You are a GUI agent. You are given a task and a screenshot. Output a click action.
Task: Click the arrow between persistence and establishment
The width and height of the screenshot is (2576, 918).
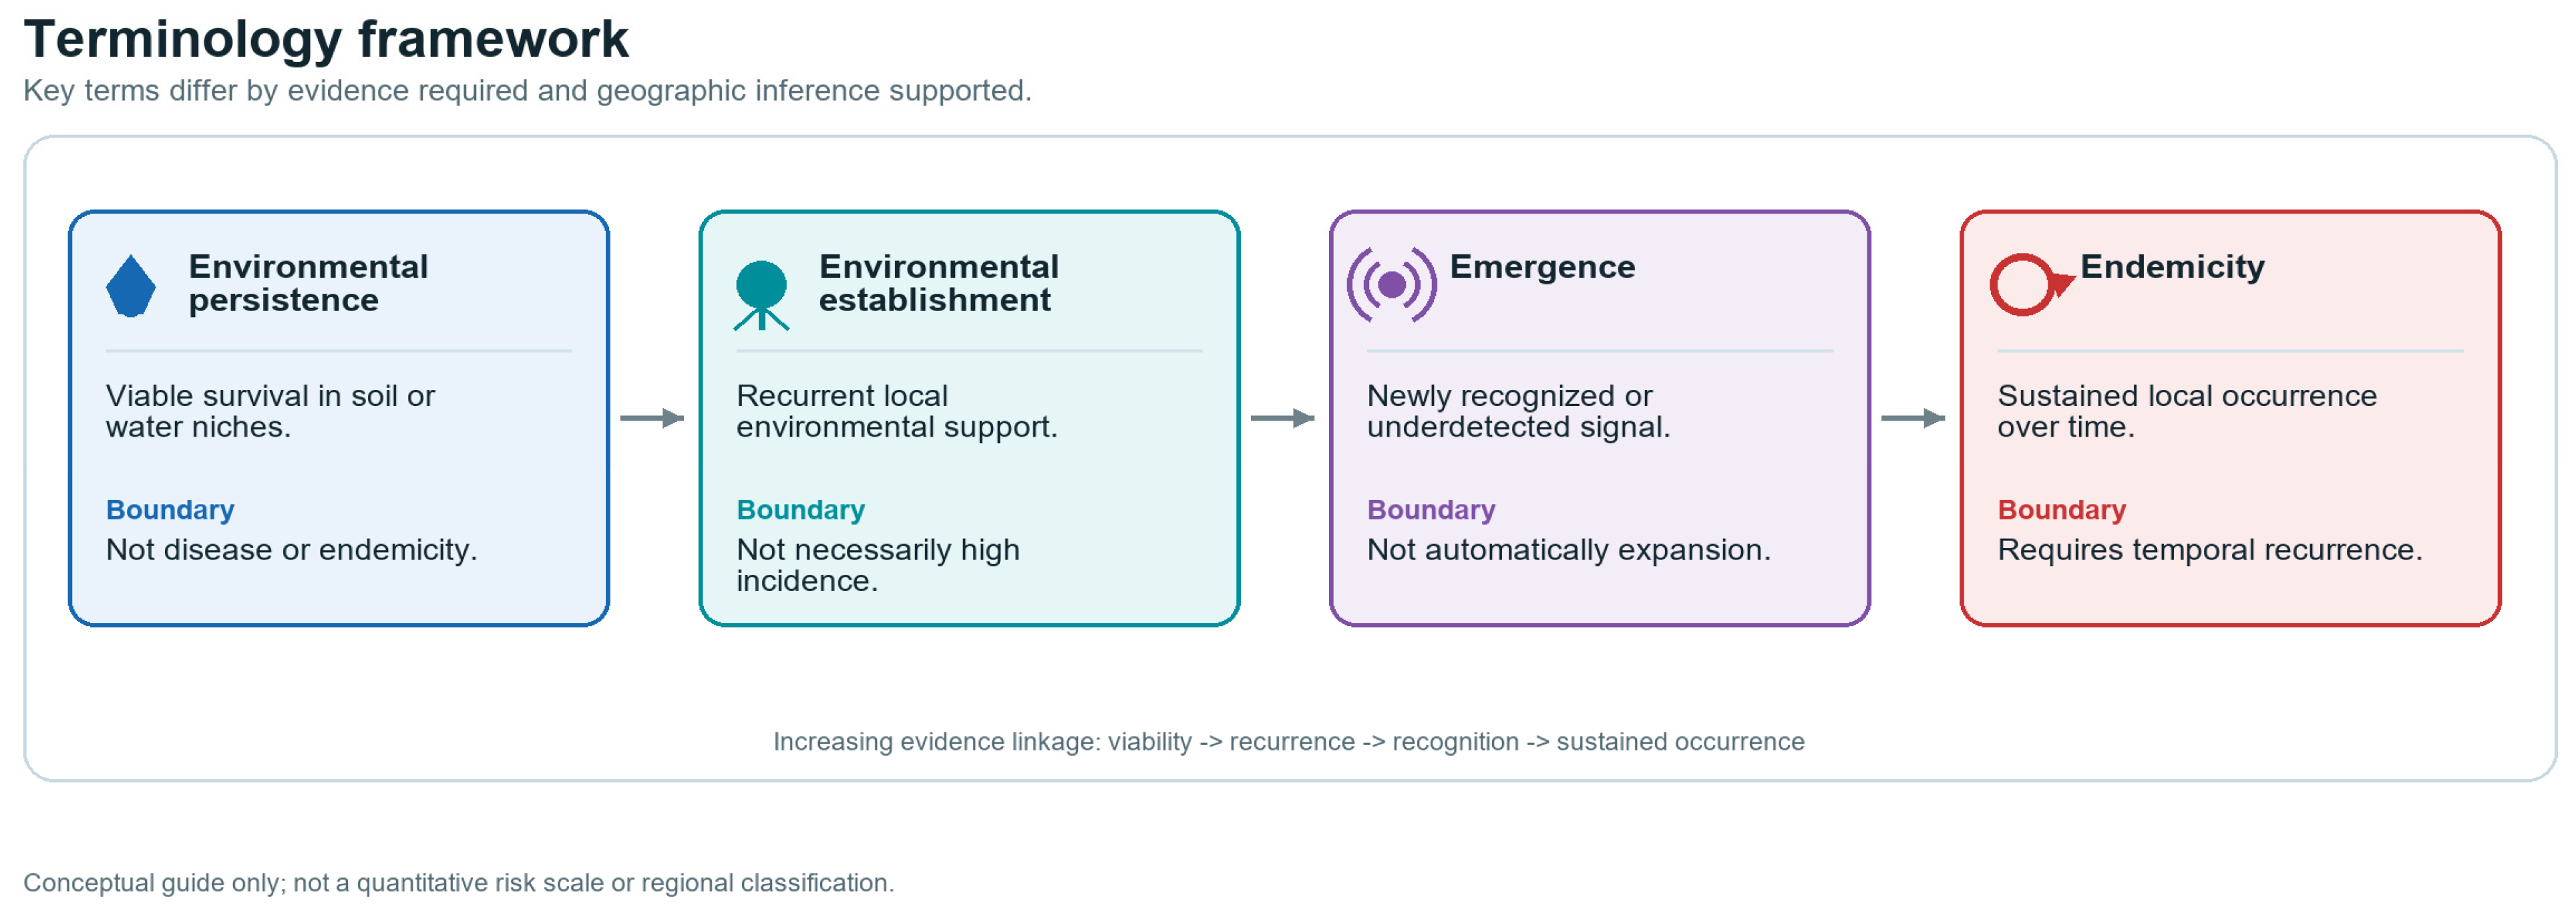pyautogui.click(x=652, y=418)
